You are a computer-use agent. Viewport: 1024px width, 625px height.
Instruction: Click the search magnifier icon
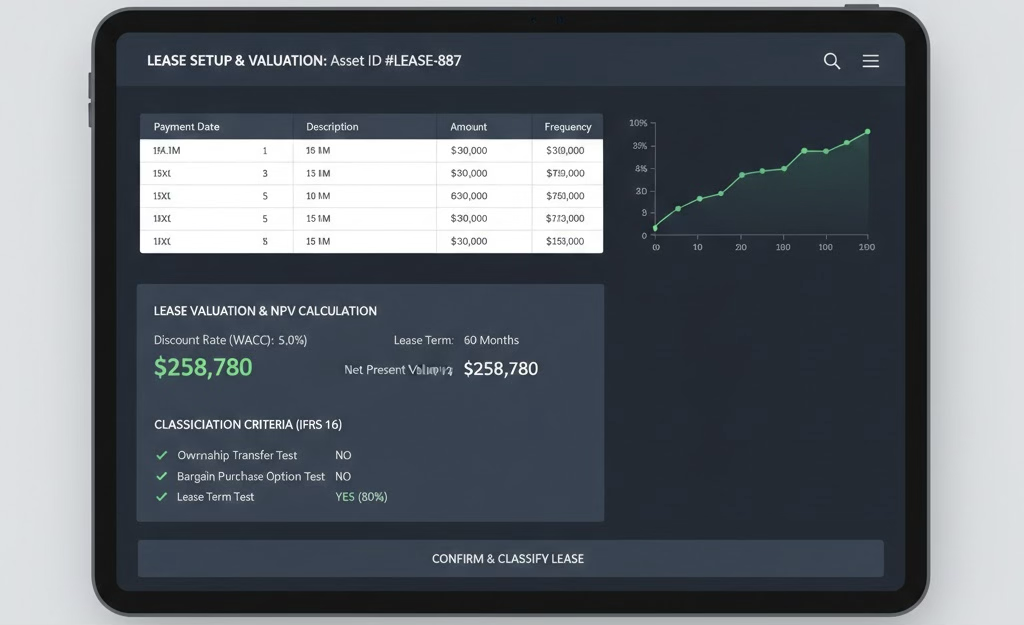[x=831, y=61]
